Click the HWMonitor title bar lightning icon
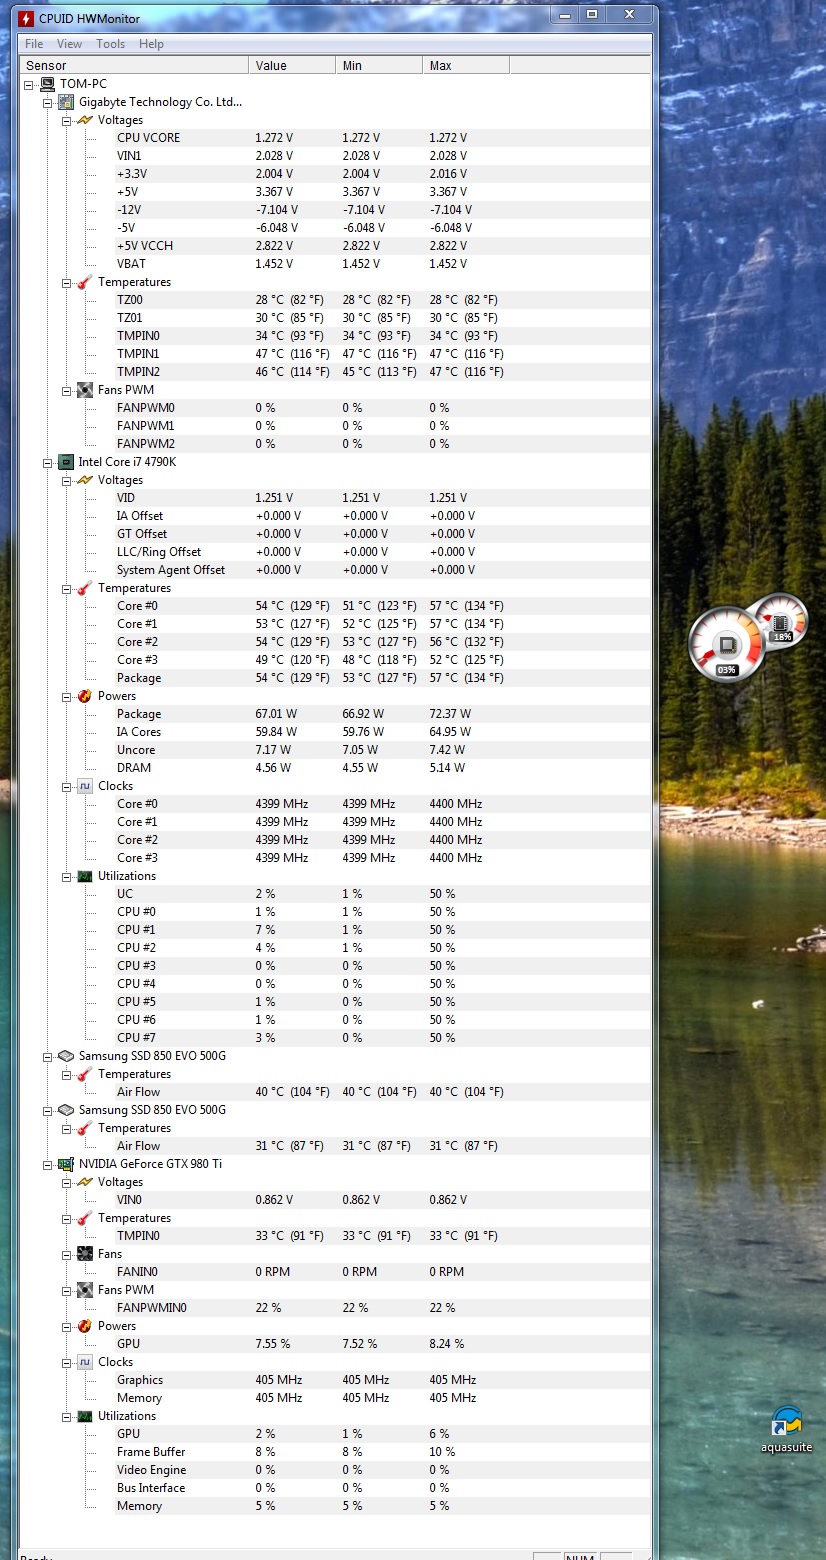This screenshot has height=1560, width=826. tap(26, 17)
